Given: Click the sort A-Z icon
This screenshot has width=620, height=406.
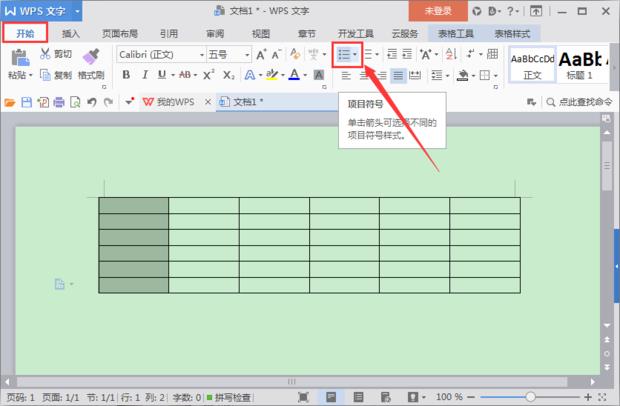Looking at the screenshot, I should coord(451,54).
